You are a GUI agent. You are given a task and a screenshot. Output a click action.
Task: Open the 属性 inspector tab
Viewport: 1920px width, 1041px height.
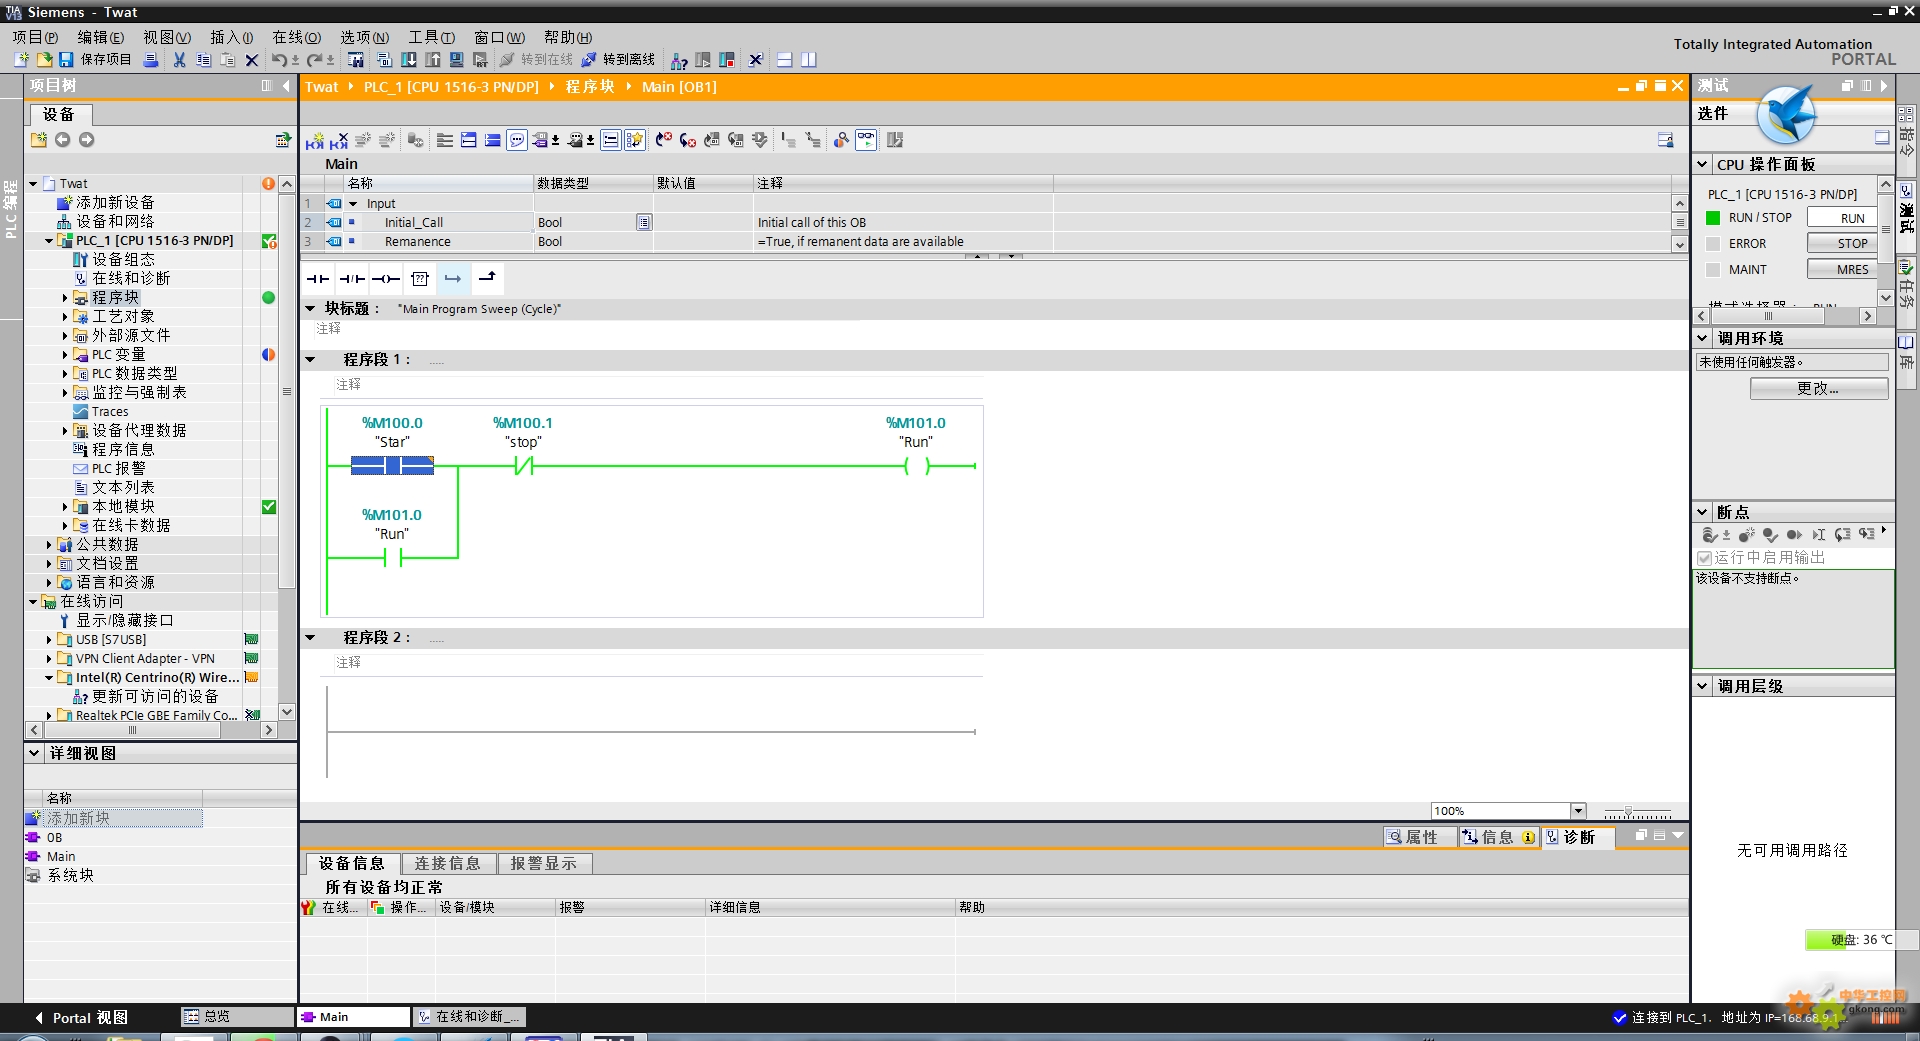(x=1421, y=837)
